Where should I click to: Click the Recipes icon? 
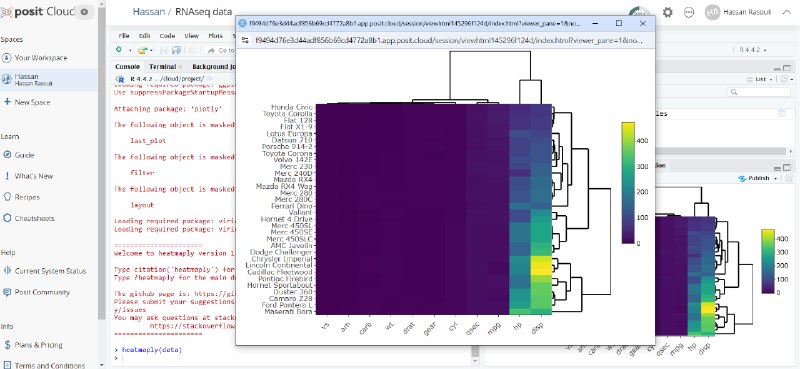point(7,196)
